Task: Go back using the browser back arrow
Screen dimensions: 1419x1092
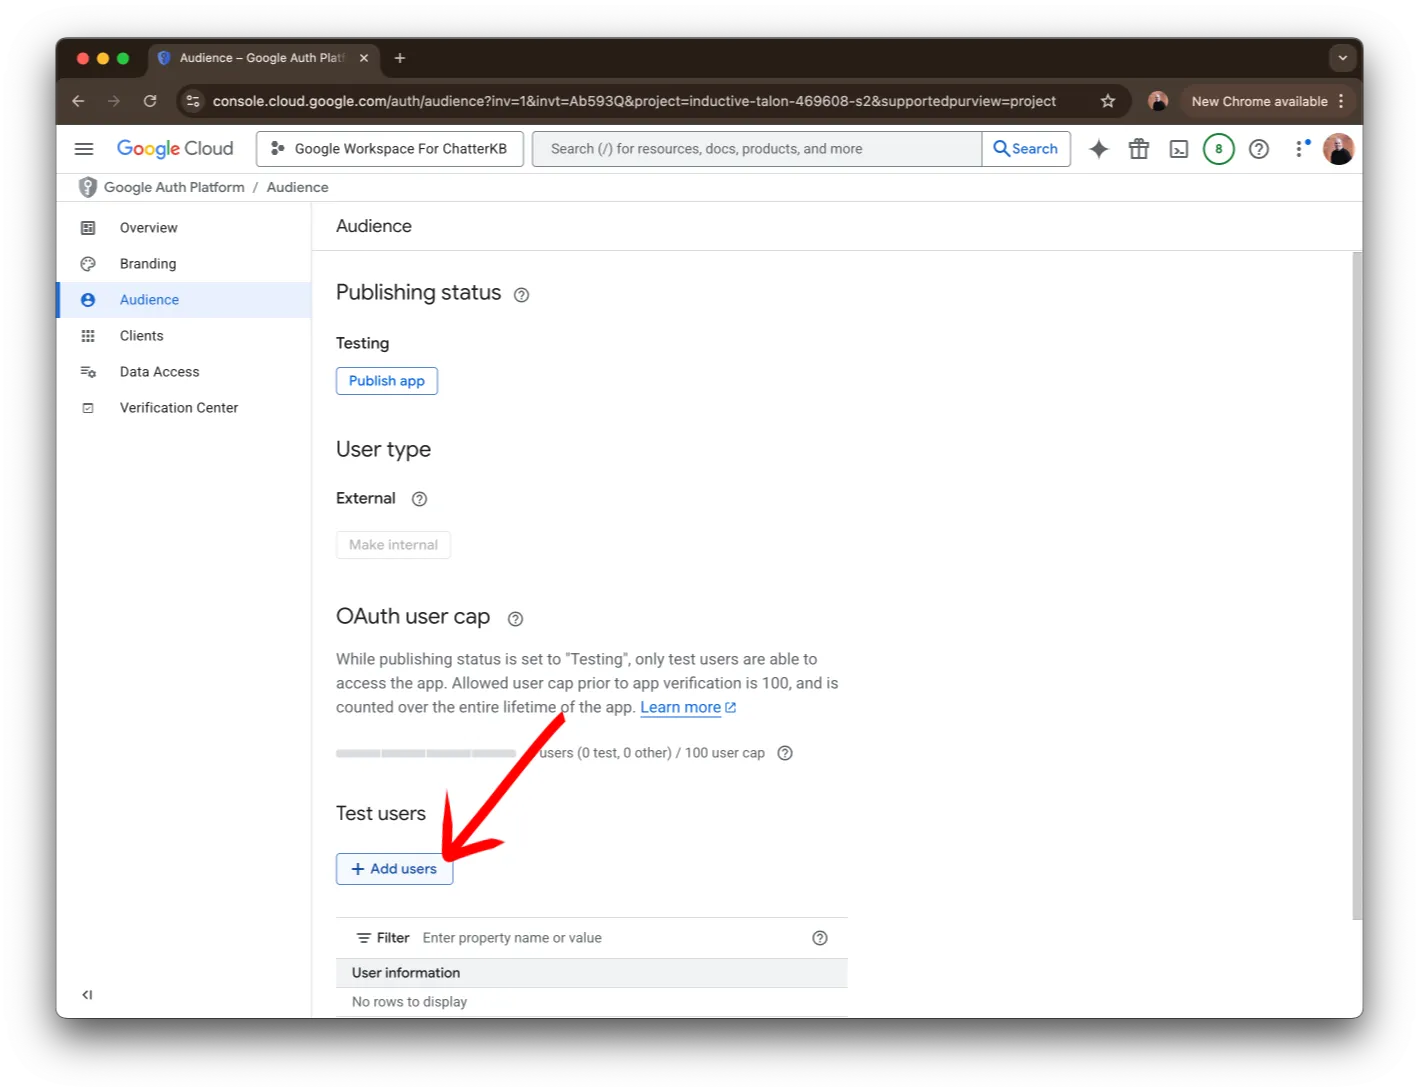Action: (78, 101)
